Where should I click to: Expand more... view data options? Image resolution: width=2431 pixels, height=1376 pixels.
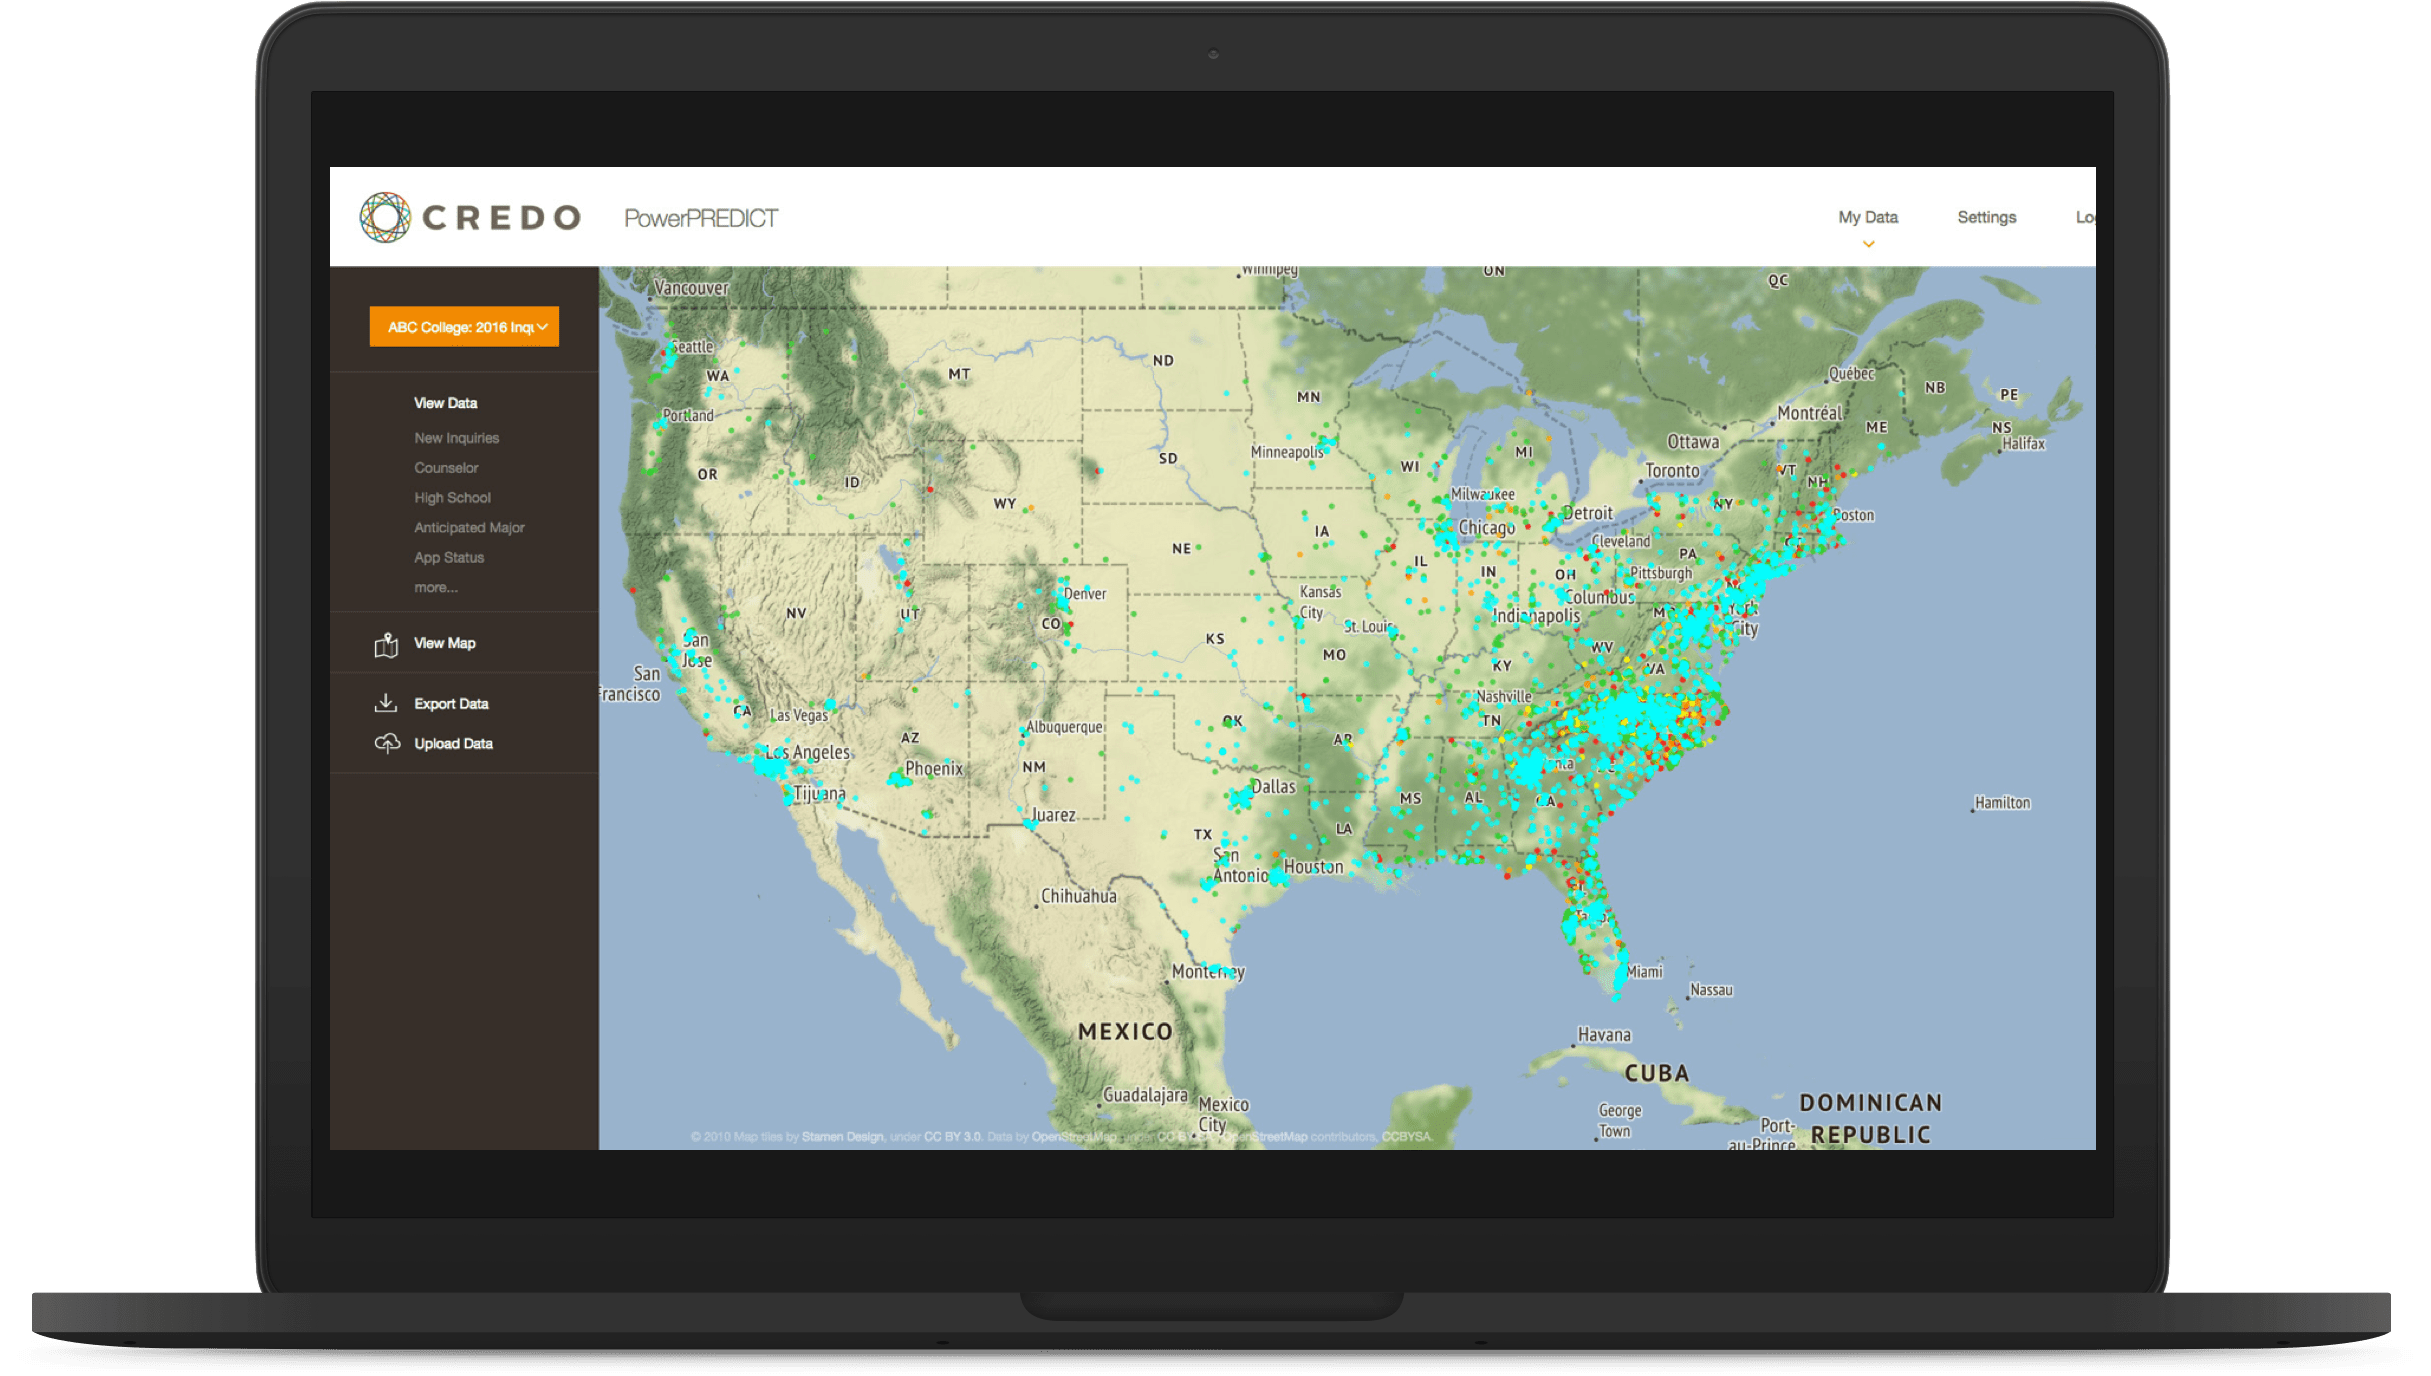(x=436, y=587)
